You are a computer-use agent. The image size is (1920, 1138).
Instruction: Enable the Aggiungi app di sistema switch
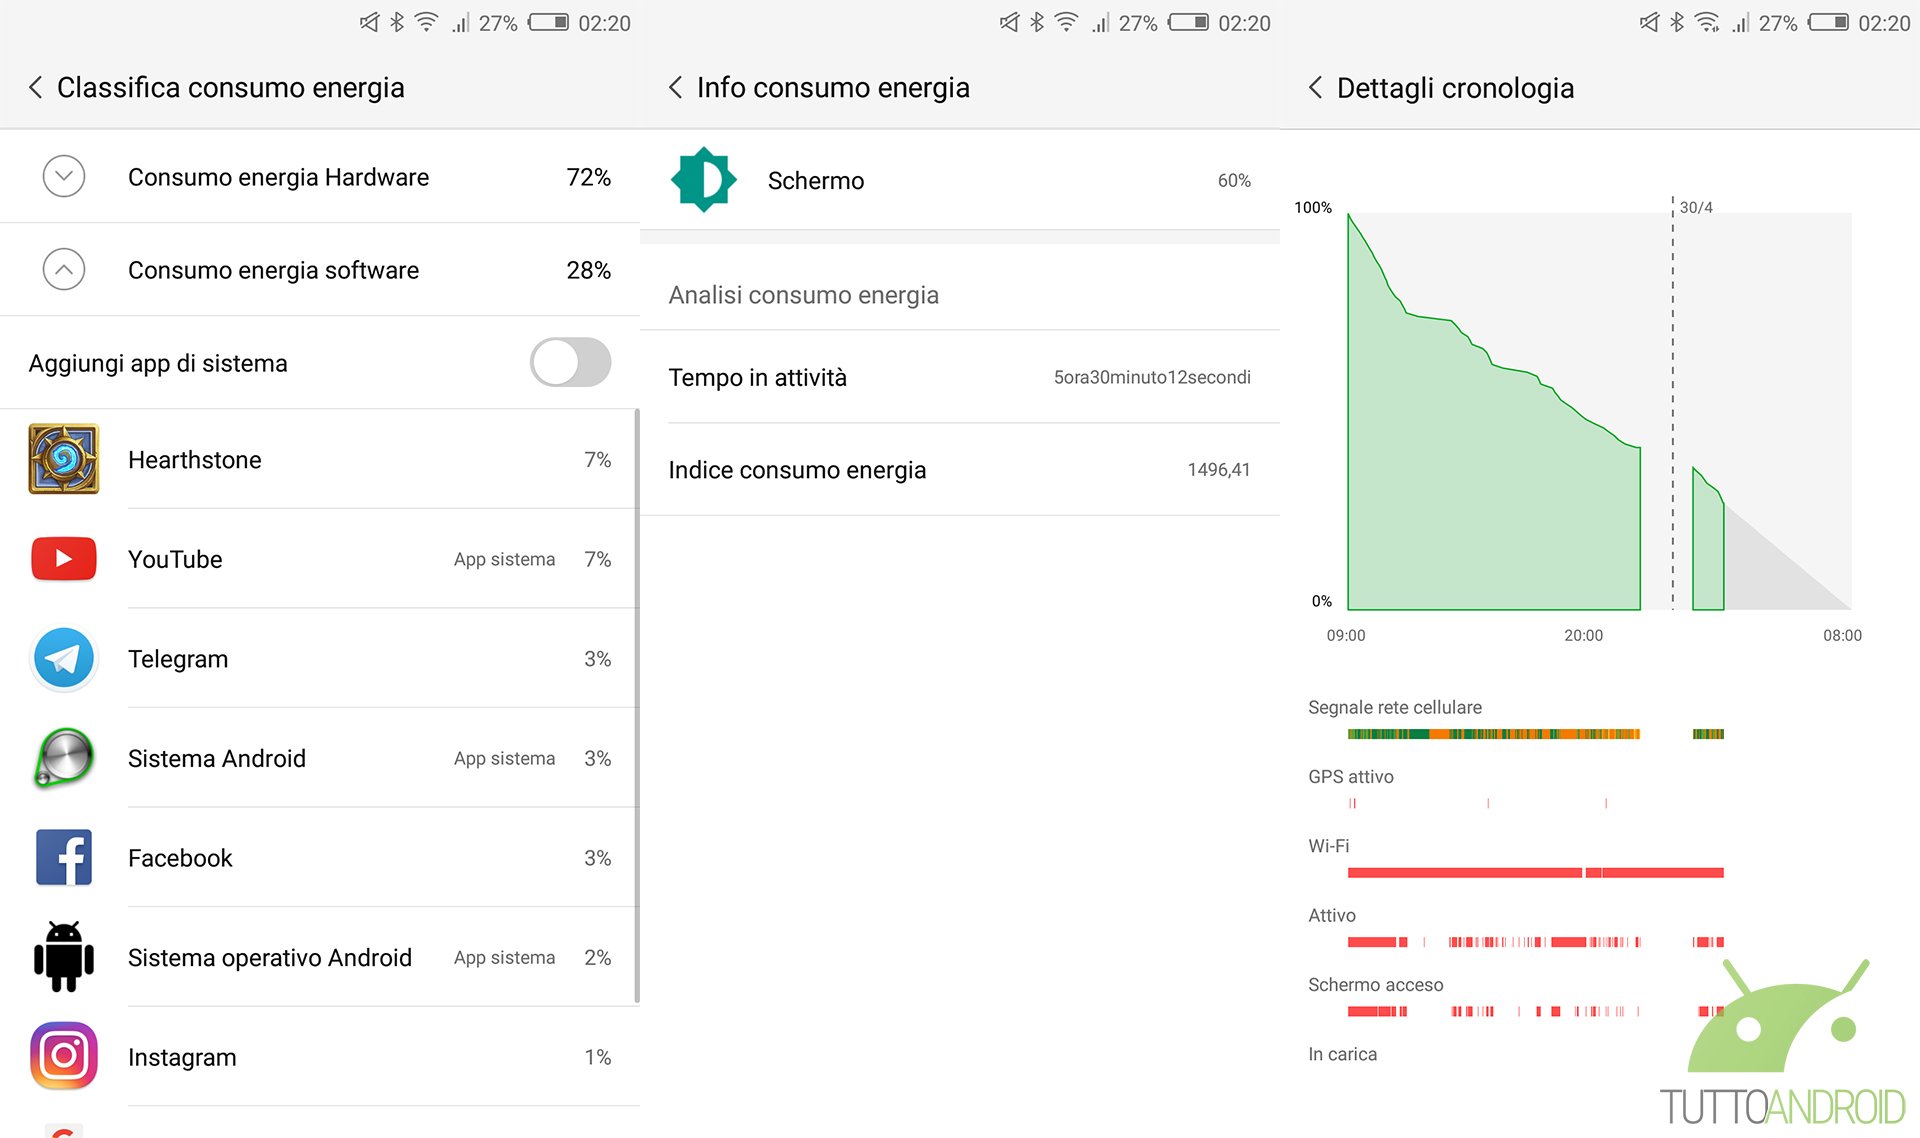point(570,362)
